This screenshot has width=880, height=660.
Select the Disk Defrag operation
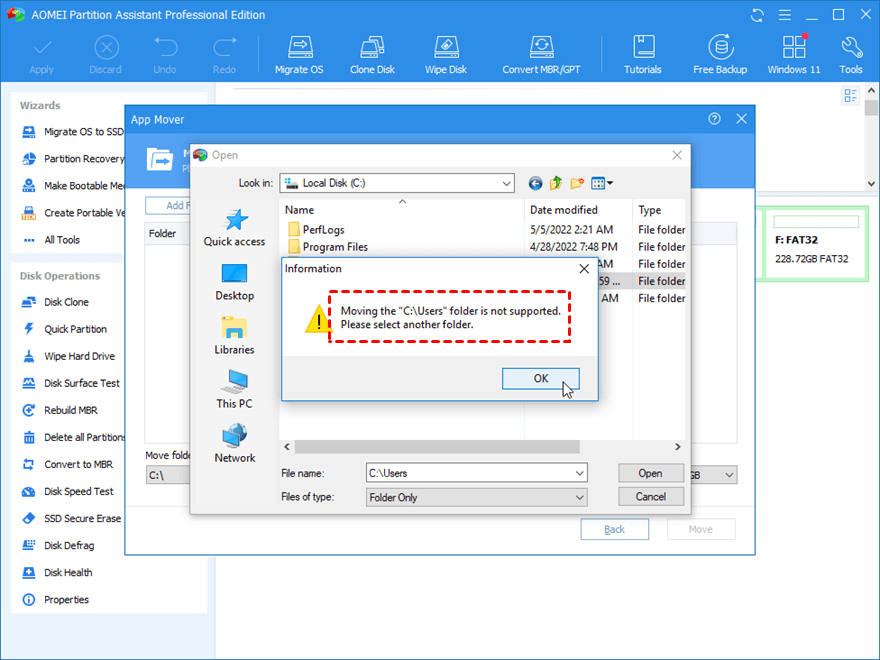click(x=58, y=546)
